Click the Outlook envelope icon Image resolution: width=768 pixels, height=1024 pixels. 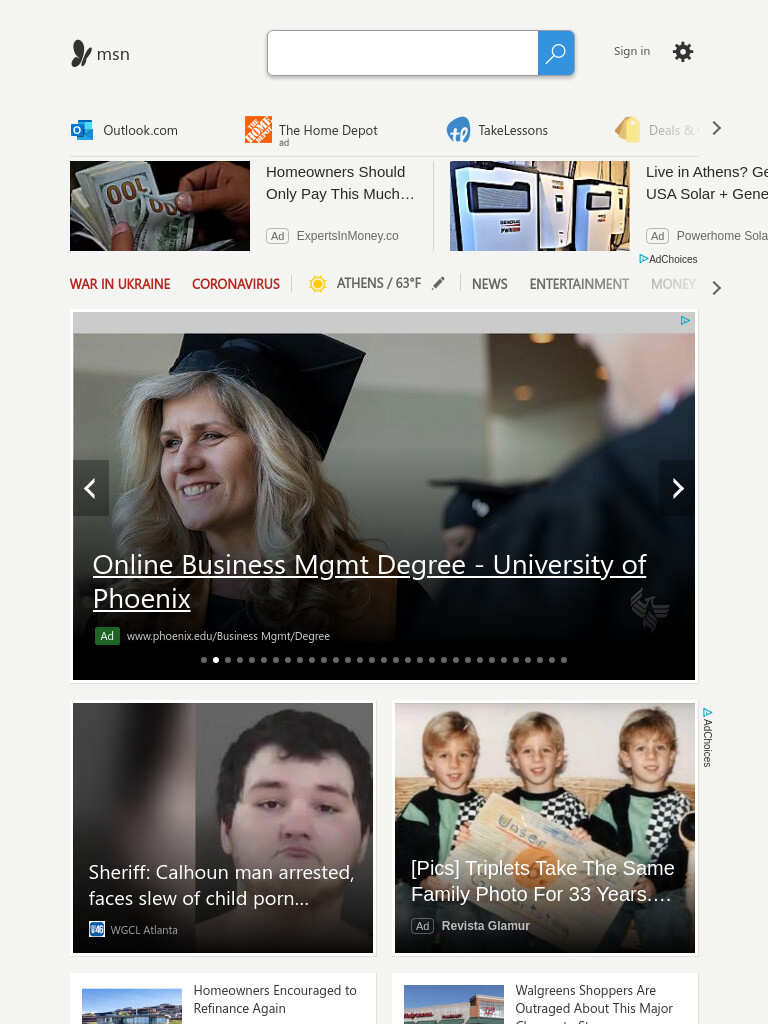pos(82,130)
